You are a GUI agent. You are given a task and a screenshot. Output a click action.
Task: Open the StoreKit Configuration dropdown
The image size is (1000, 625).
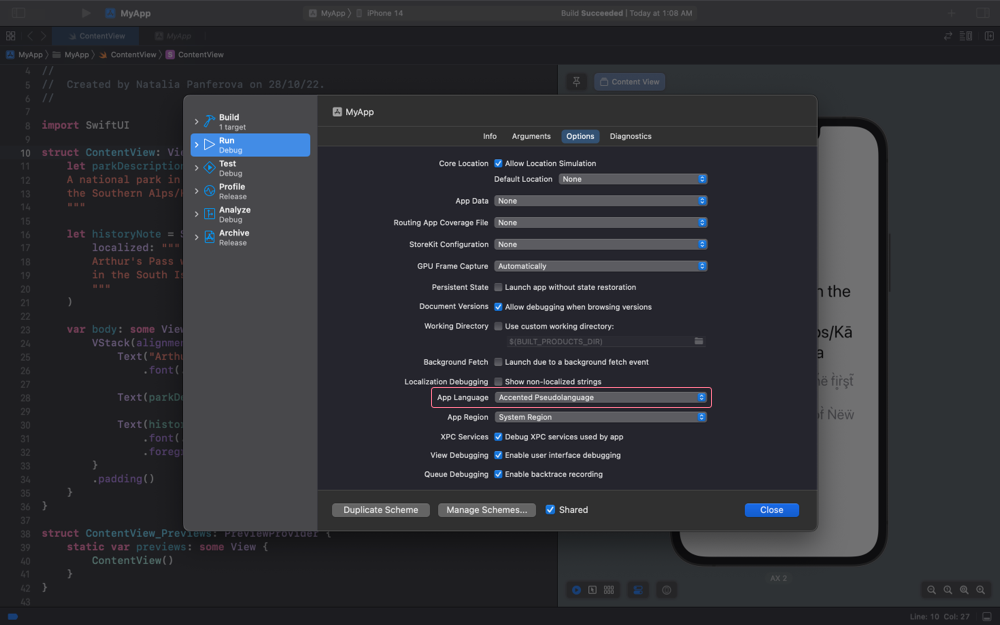601,244
